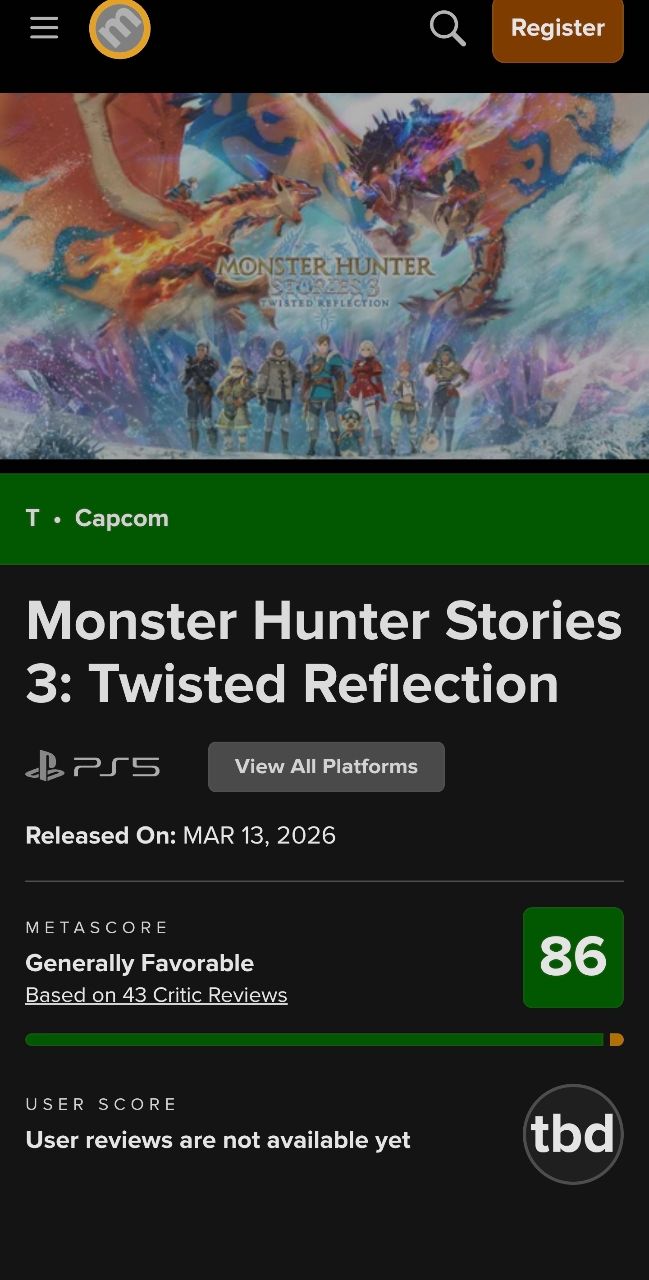
Task: Click the green Metascore distribution bar
Action: 314,1040
